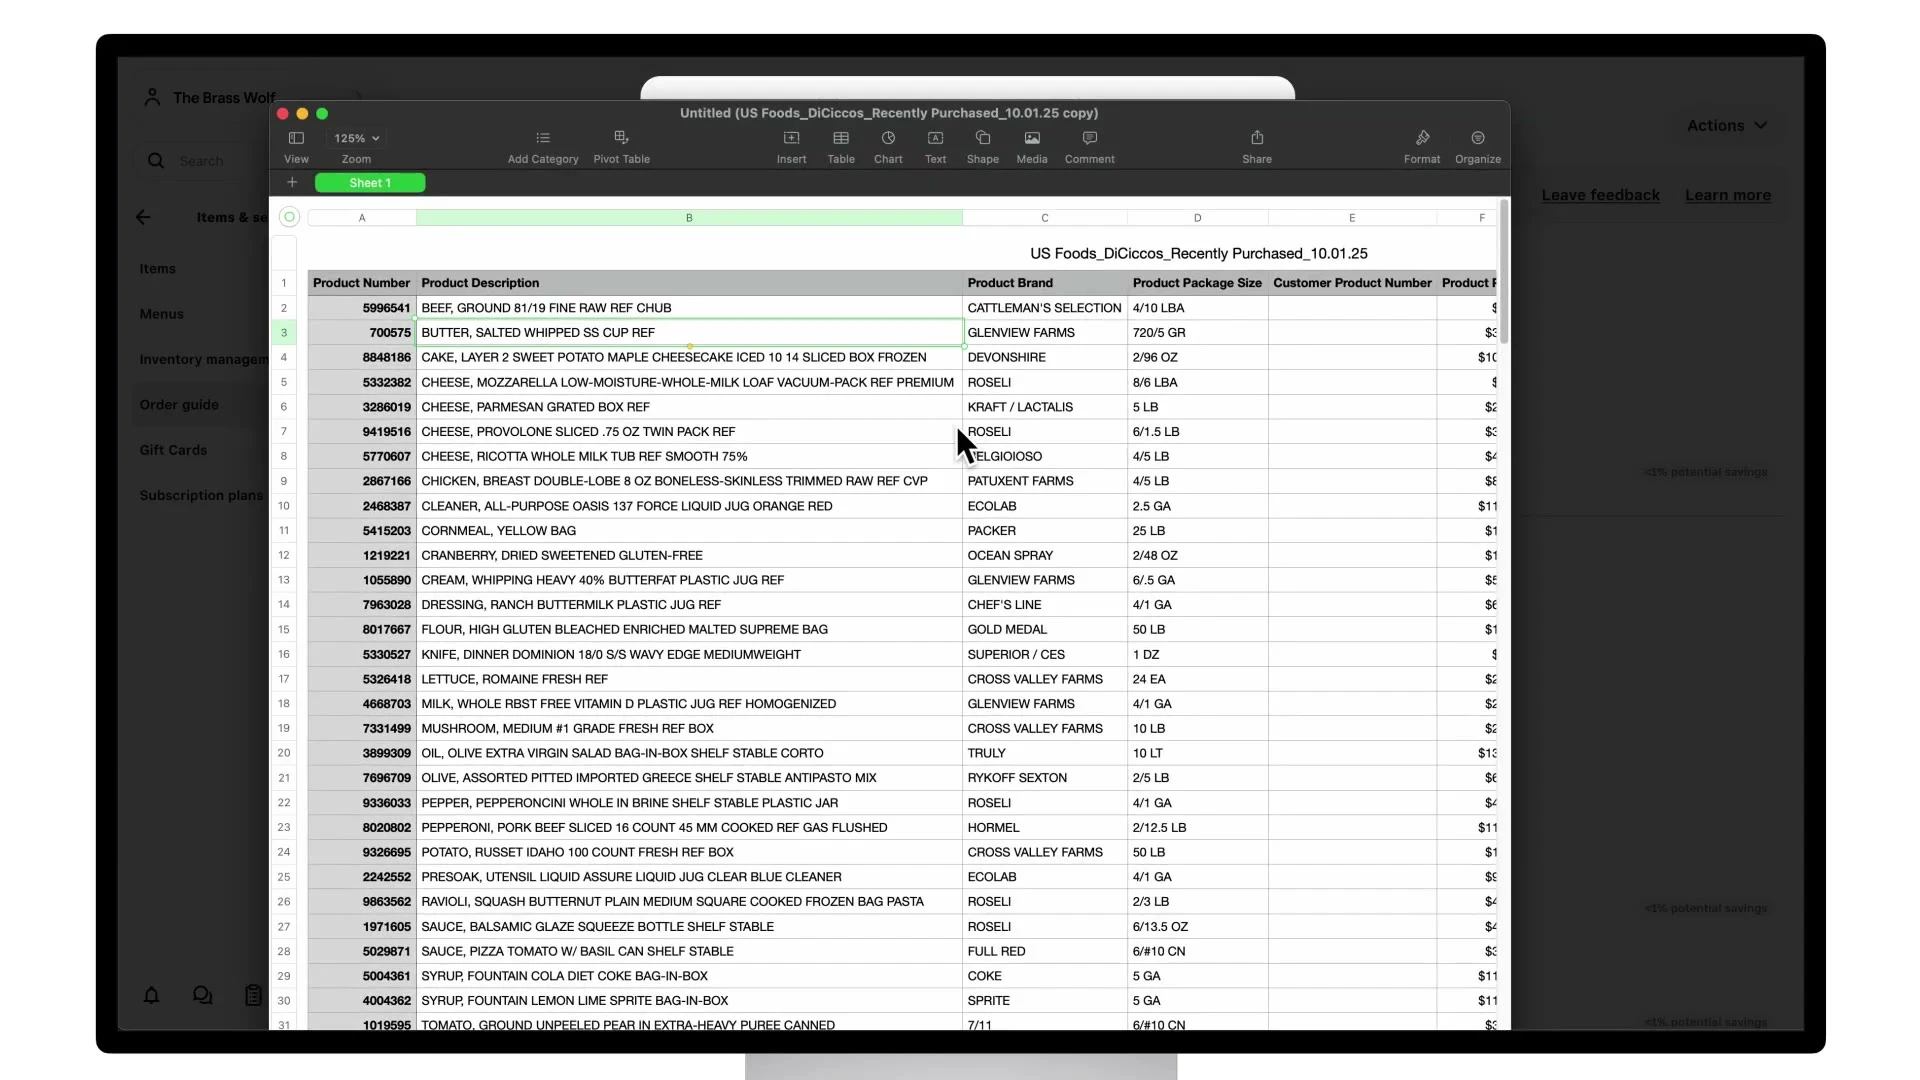1920x1080 pixels.
Task: Open the Insert toolbar menu
Action: pos(791,139)
